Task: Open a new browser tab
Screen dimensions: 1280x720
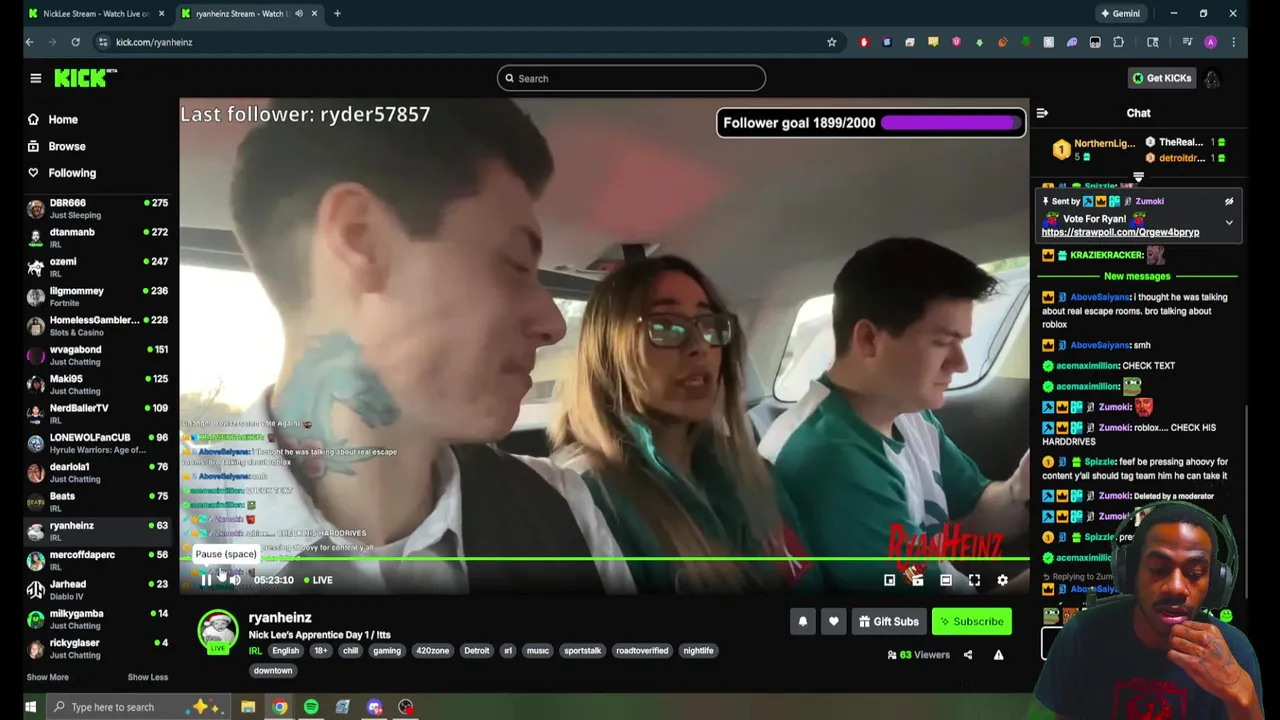Action: [x=337, y=14]
